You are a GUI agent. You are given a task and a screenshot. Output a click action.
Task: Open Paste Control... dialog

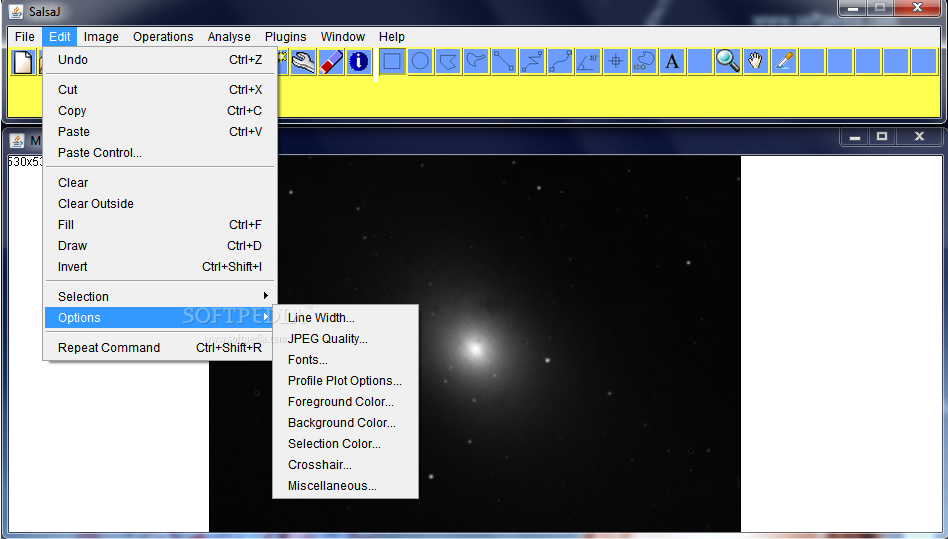pos(160,153)
